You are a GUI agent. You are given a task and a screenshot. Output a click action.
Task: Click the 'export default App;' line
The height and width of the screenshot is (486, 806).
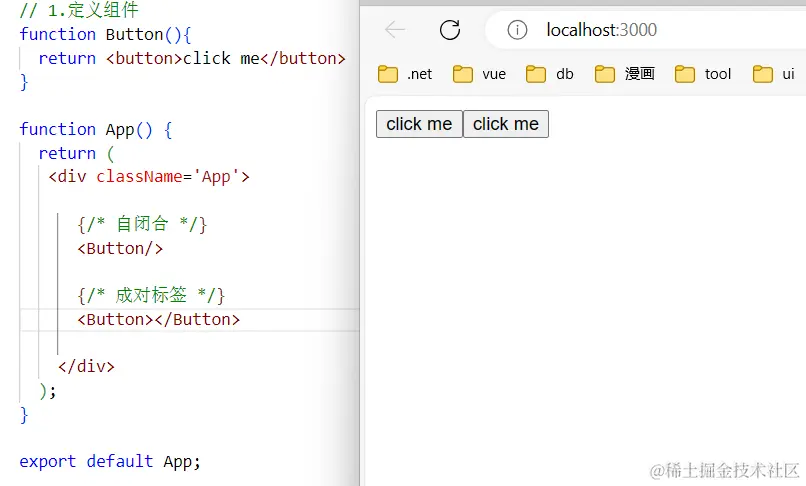(110, 461)
